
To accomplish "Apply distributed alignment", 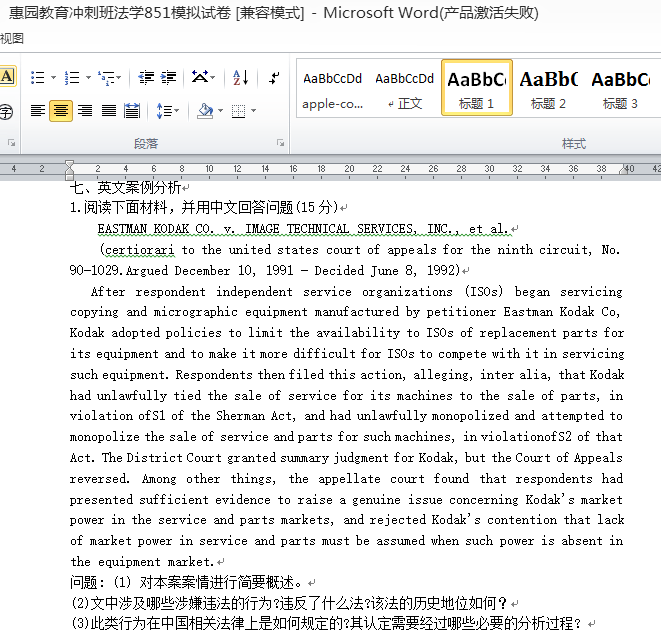I will click(132, 111).
